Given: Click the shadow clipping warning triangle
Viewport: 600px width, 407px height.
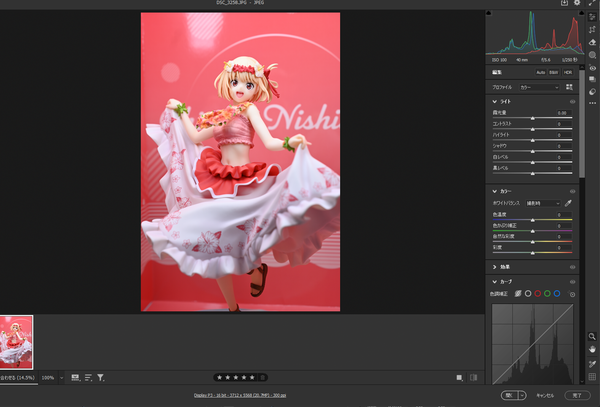Looking at the screenshot, I should tap(489, 13).
